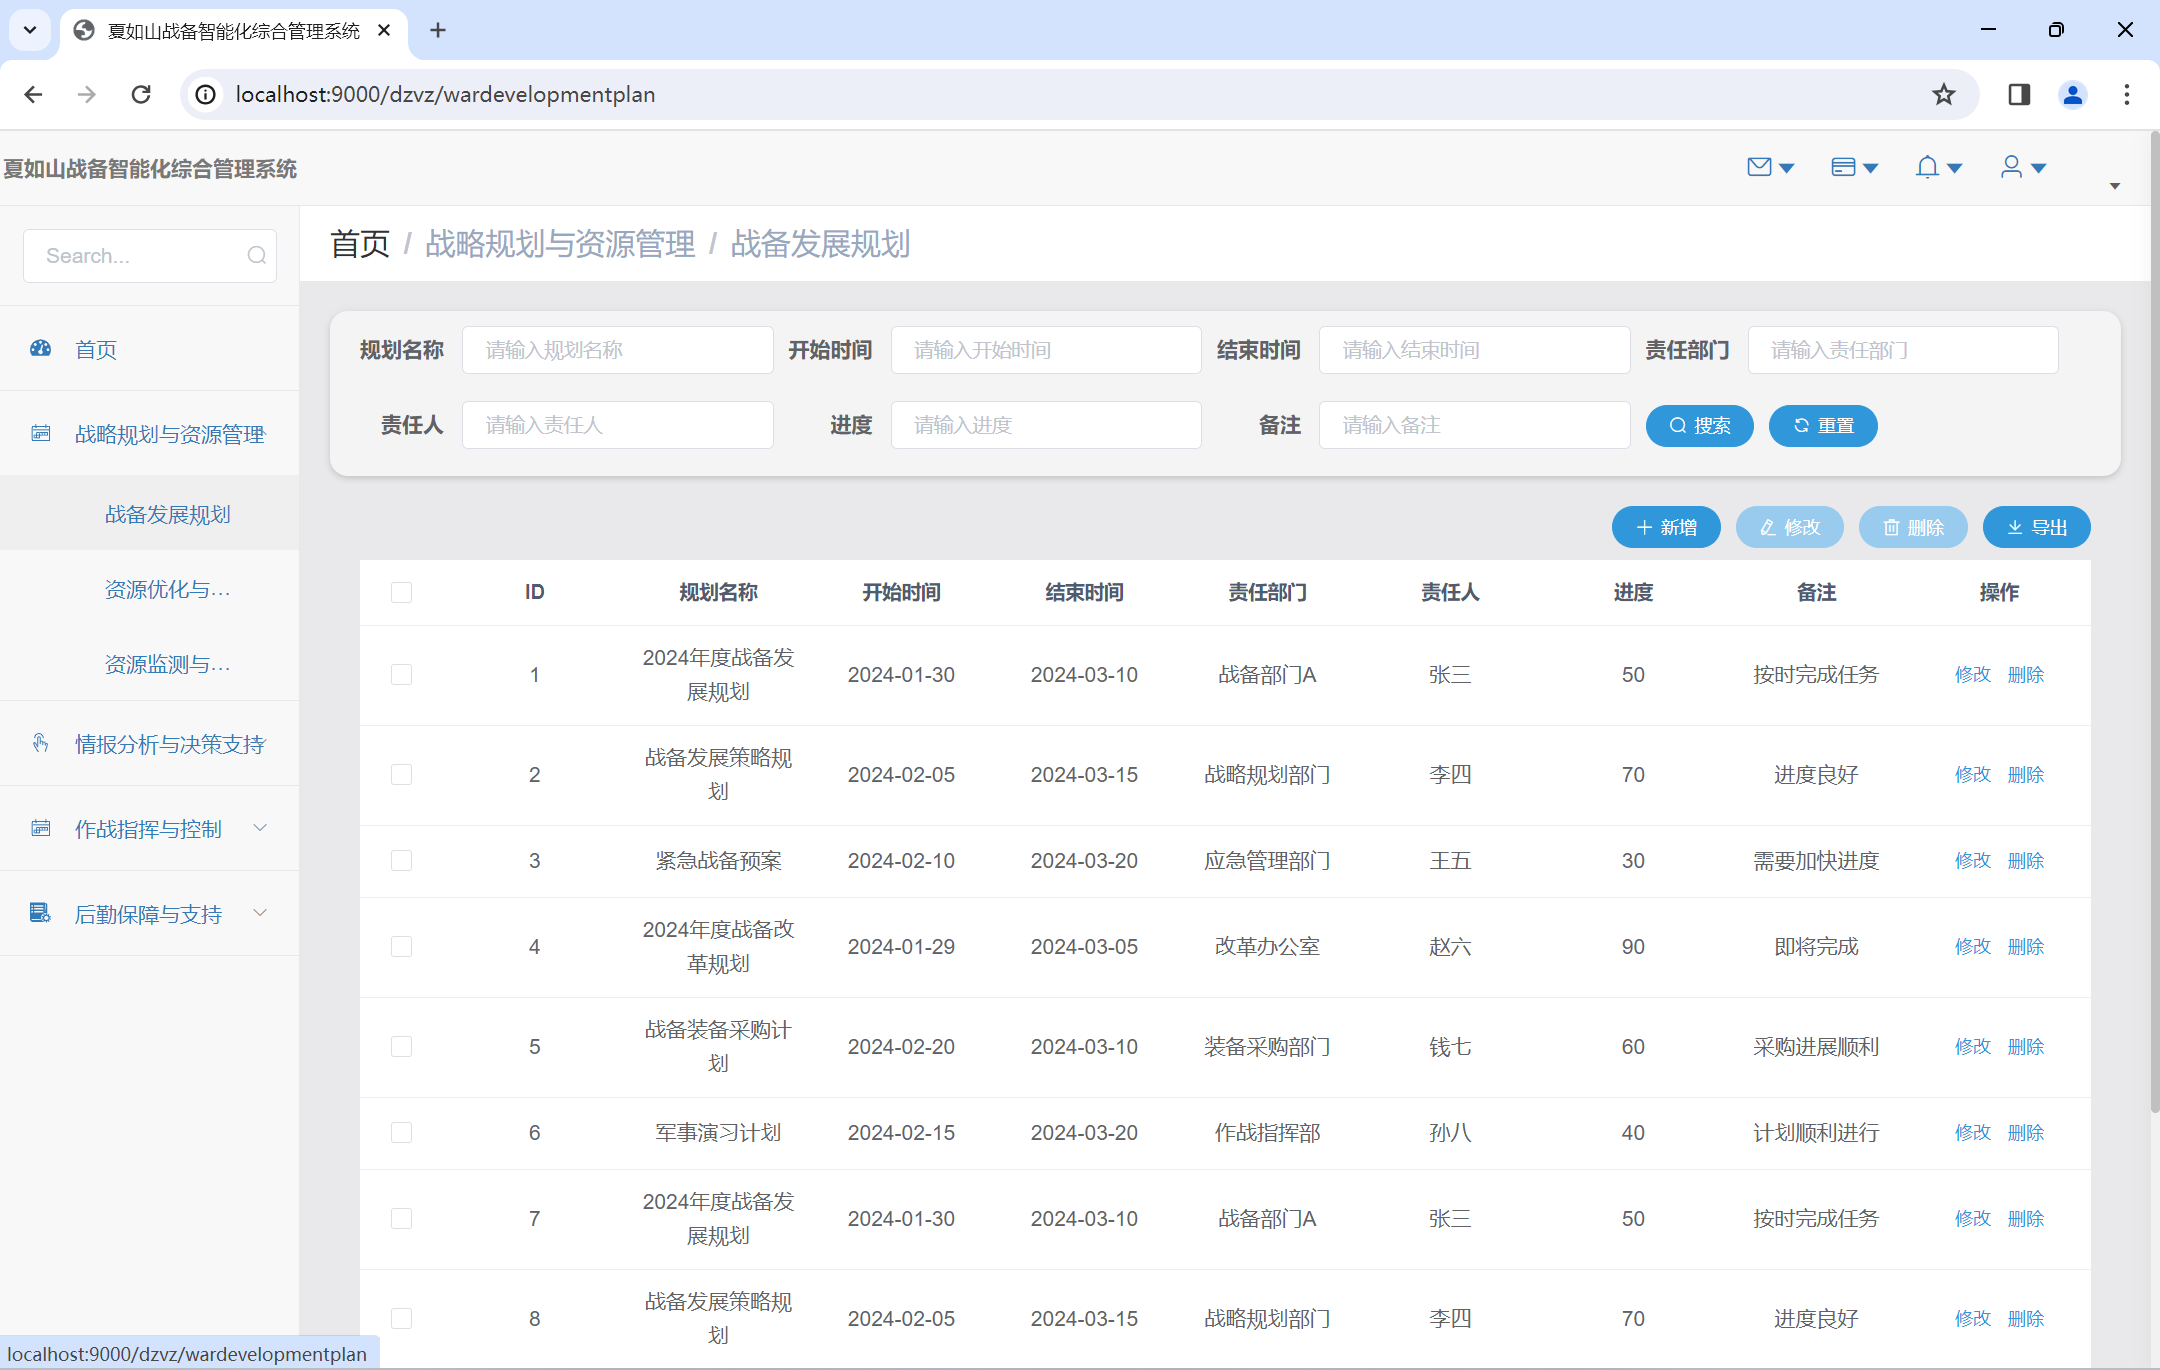This screenshot has height=1370, width=2160.
Task: Check the row checkbox for ID 3
Action: pyautogui.click(x=401, y=860)
